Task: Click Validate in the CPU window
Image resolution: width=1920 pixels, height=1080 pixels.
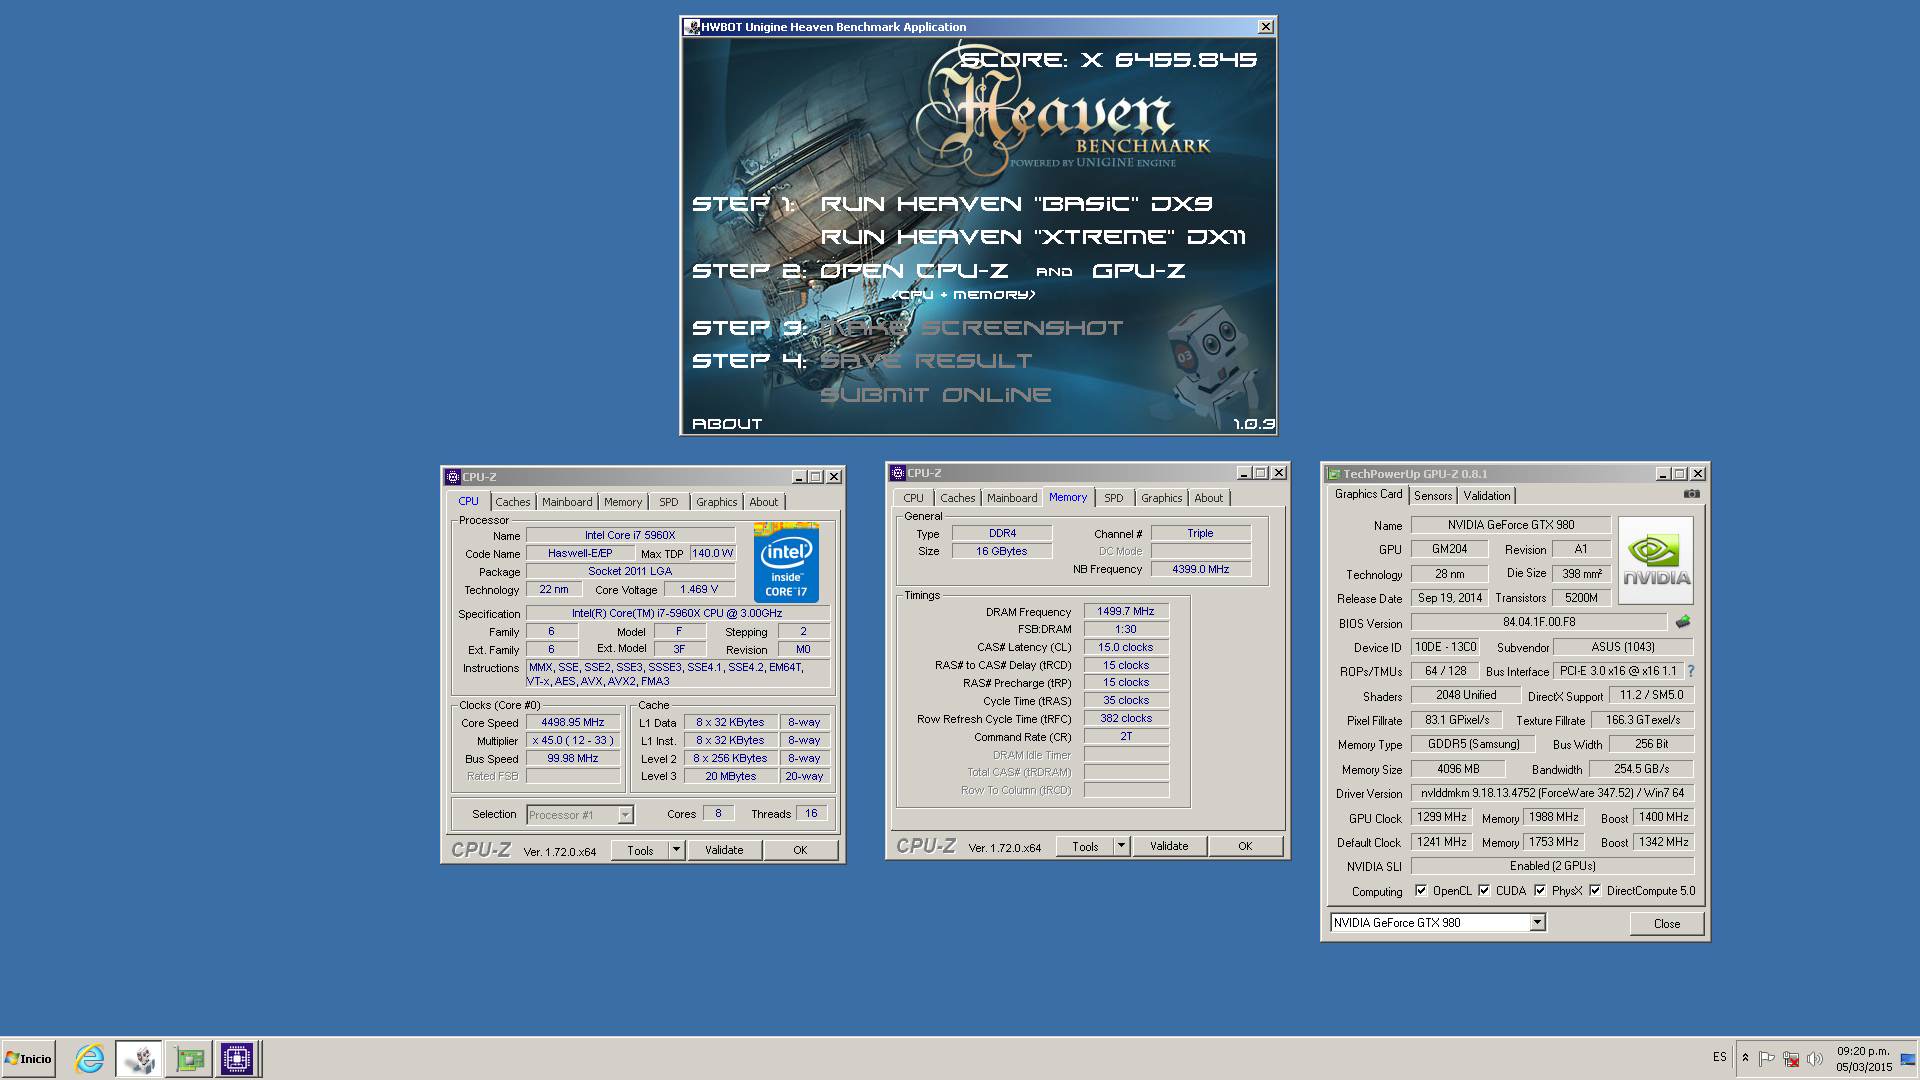Action: click(724, 850)
